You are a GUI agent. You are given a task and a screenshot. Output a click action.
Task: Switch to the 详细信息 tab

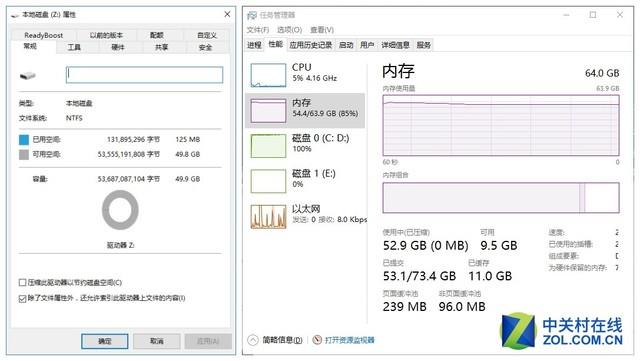click(395, 45)
